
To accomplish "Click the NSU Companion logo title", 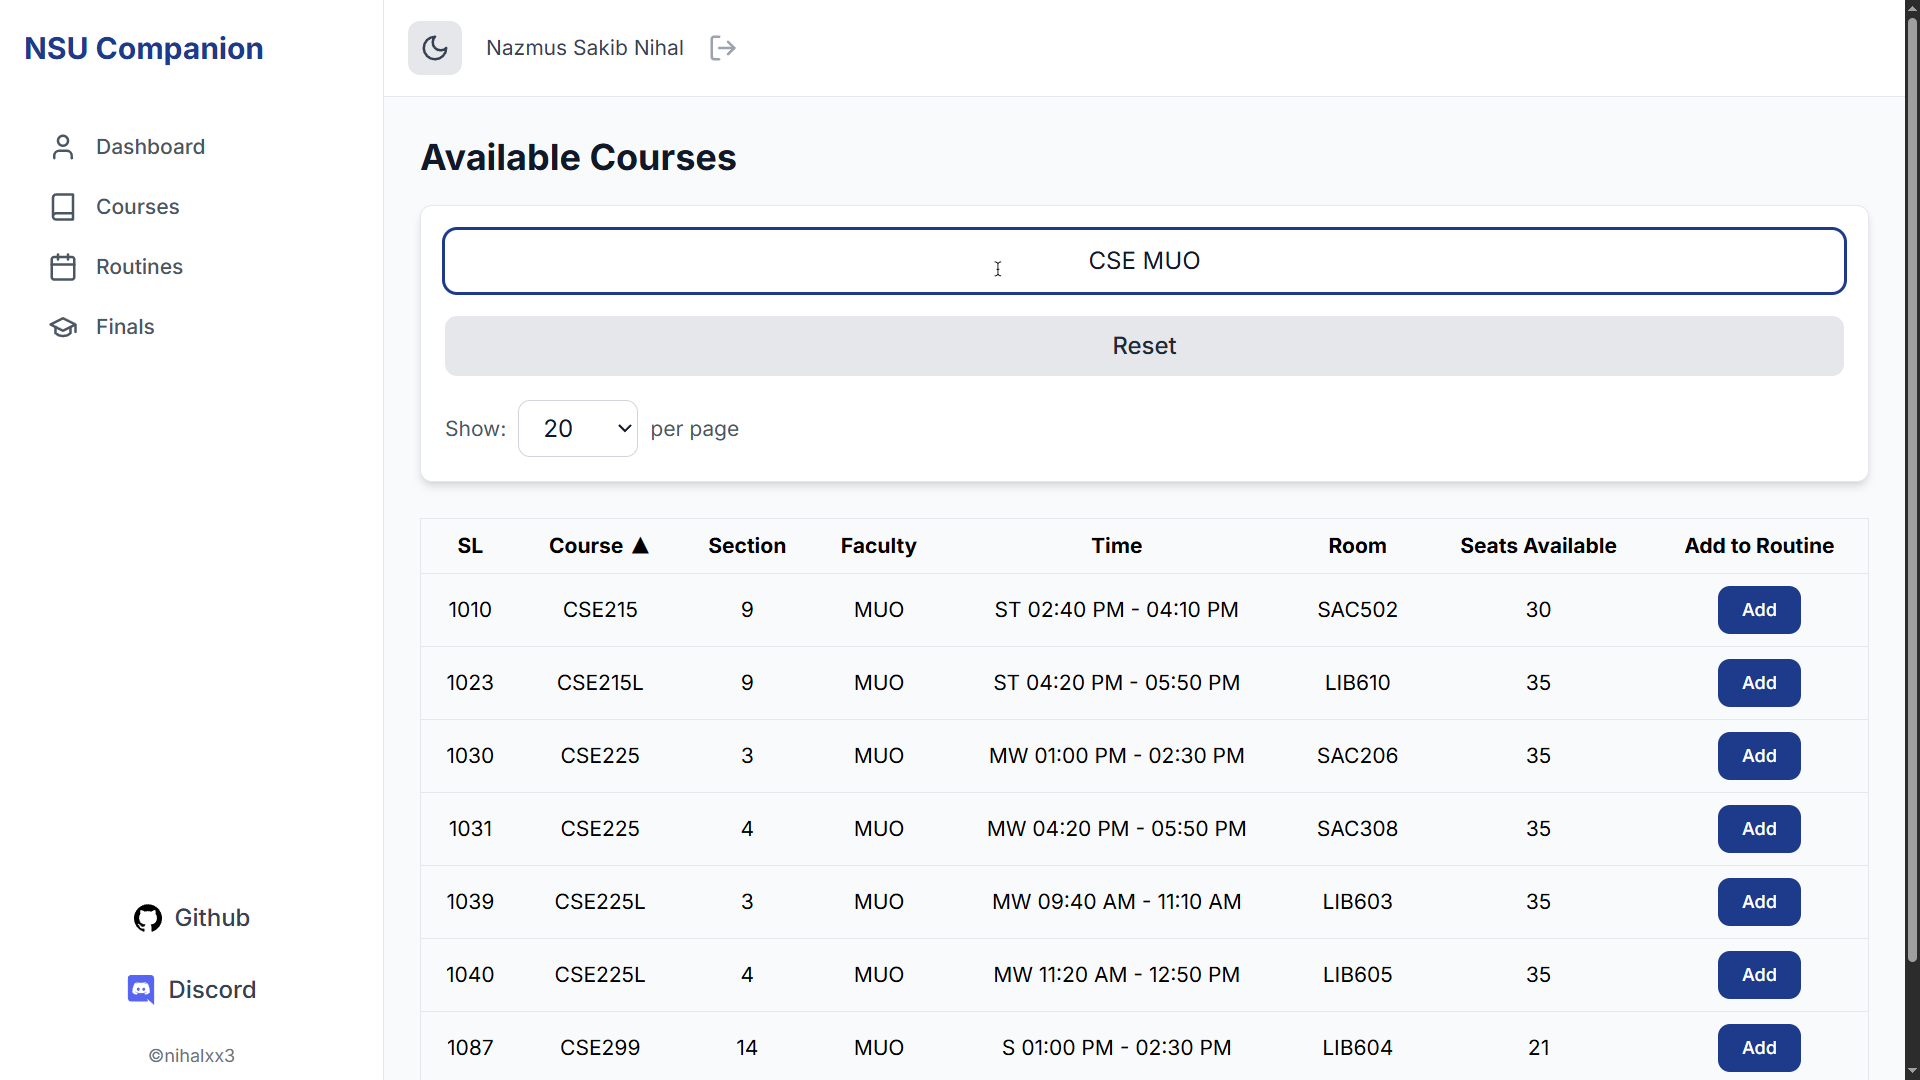I will (144, 48).
